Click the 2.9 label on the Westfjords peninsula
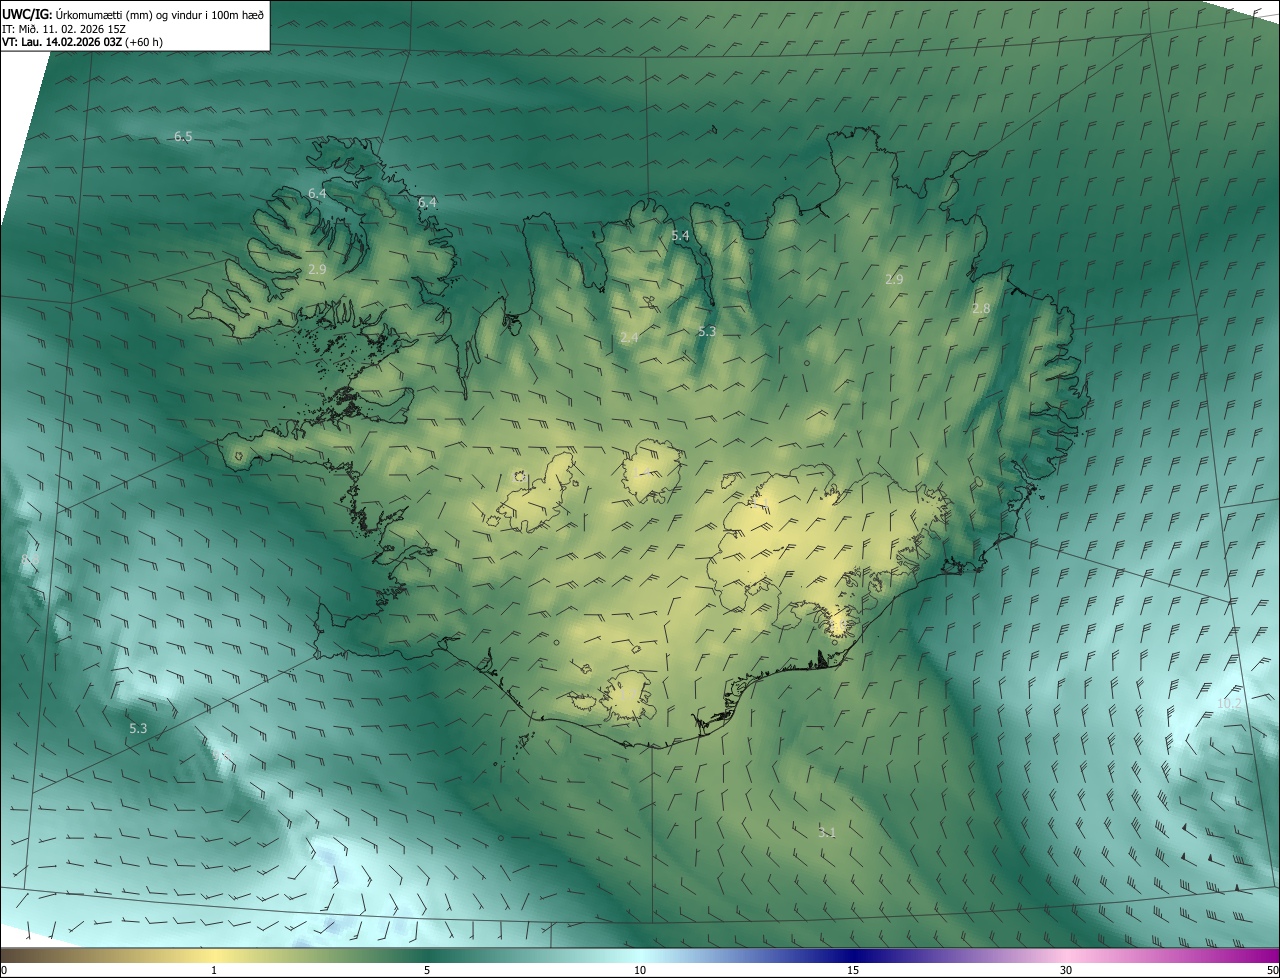Viewport: 1280px width, 978px height. (317, 270)
